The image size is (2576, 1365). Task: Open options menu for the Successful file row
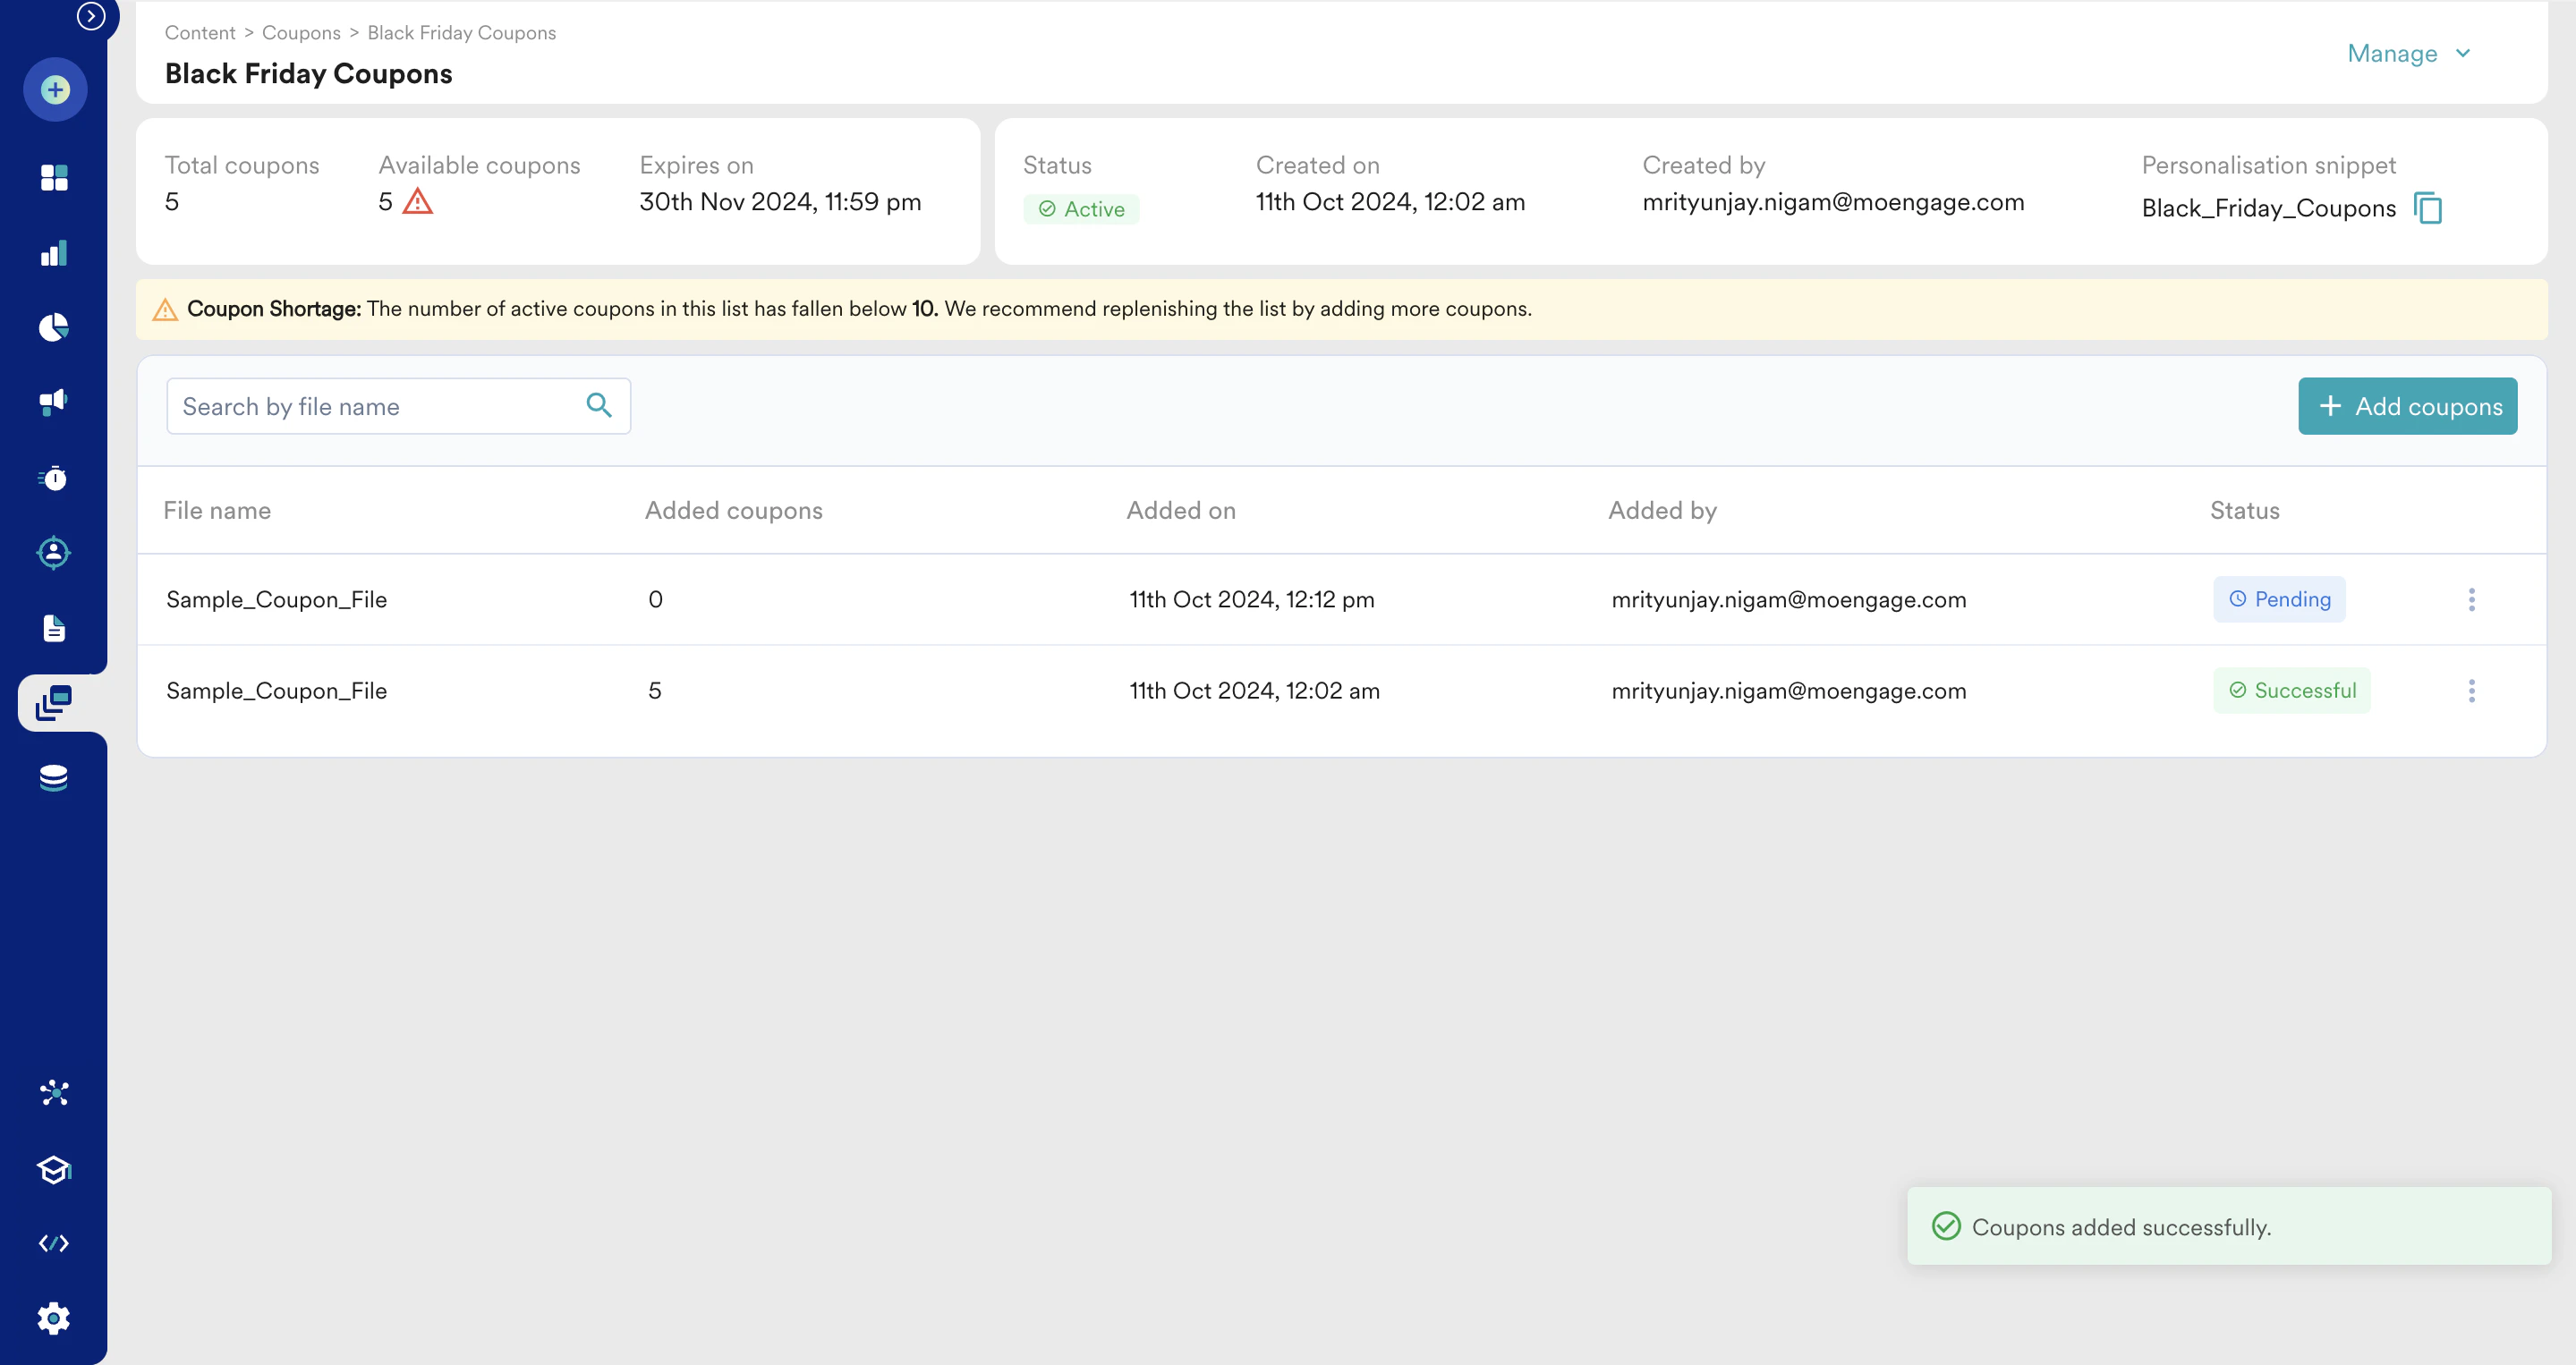click(2471, 690)
